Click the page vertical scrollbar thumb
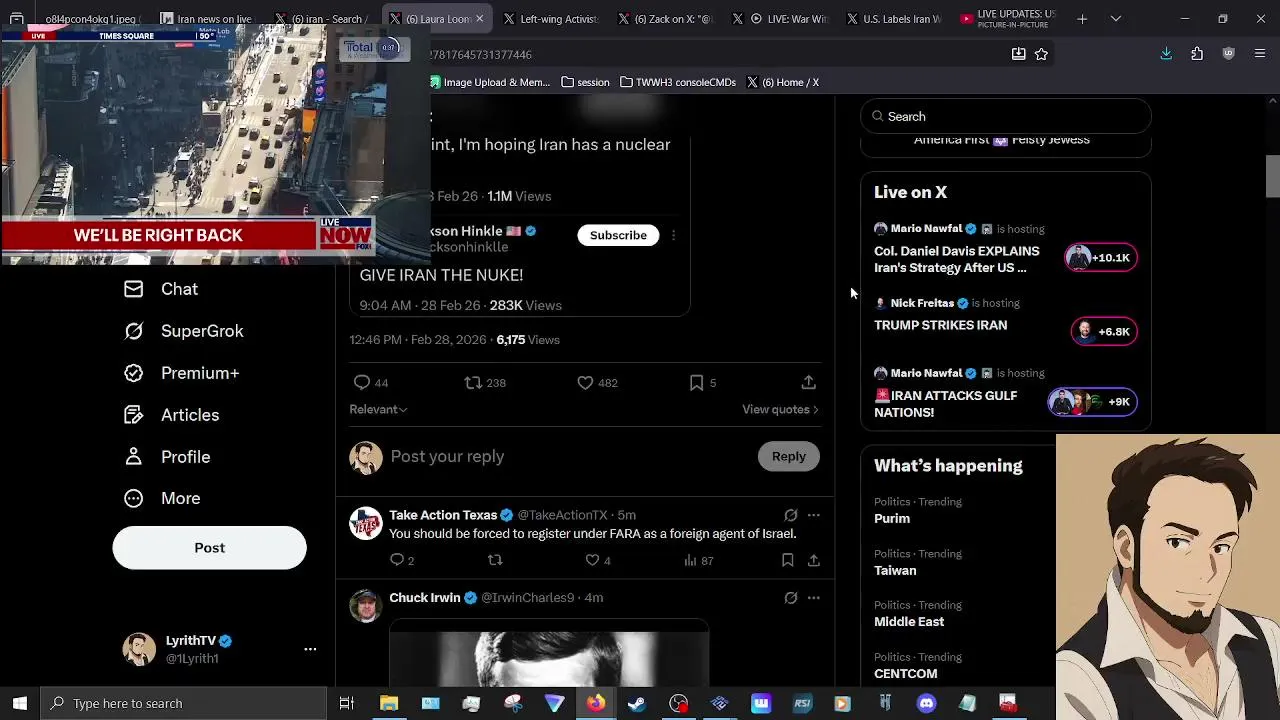This screenshot has width=1280, height=720. pyautogui.click(x=1272, y=177)
